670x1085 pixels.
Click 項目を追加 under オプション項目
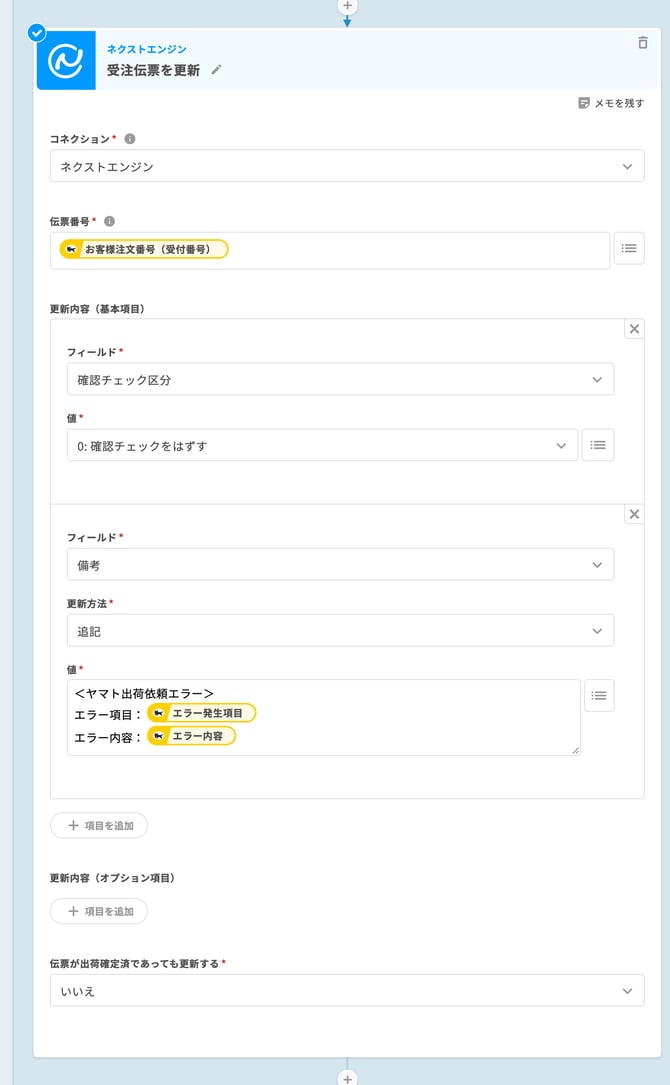[99, 911]
